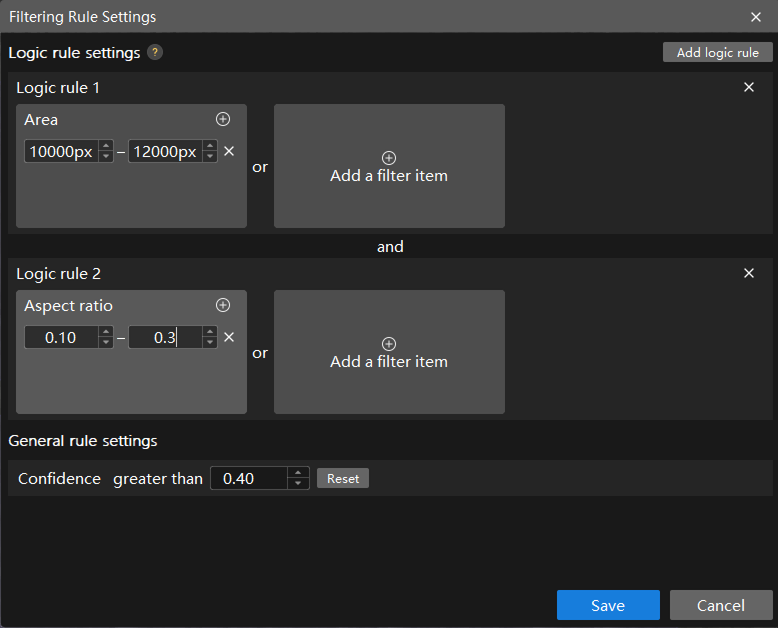The height and width of the screenshot is (628, 778).
Task: Click the Confidence value input field
Action: click(248, 479)
